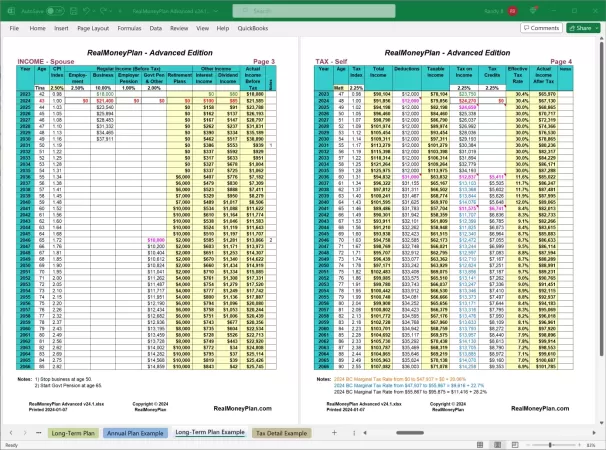Click the Comments button
Screen dimensions: 606x450
click(539, 29)
